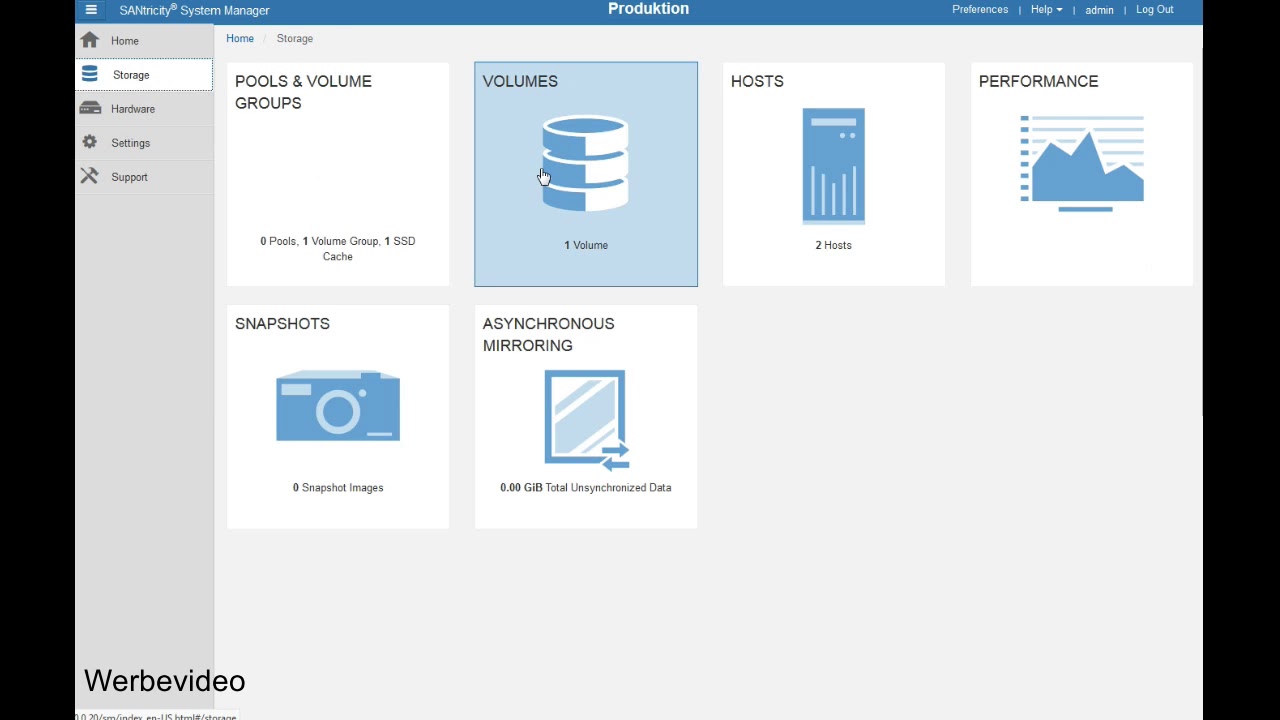Click the Snapshots tile heading
Image resolution: width=1280 pixels, height=720 pixels.
[x=282, y=323]
